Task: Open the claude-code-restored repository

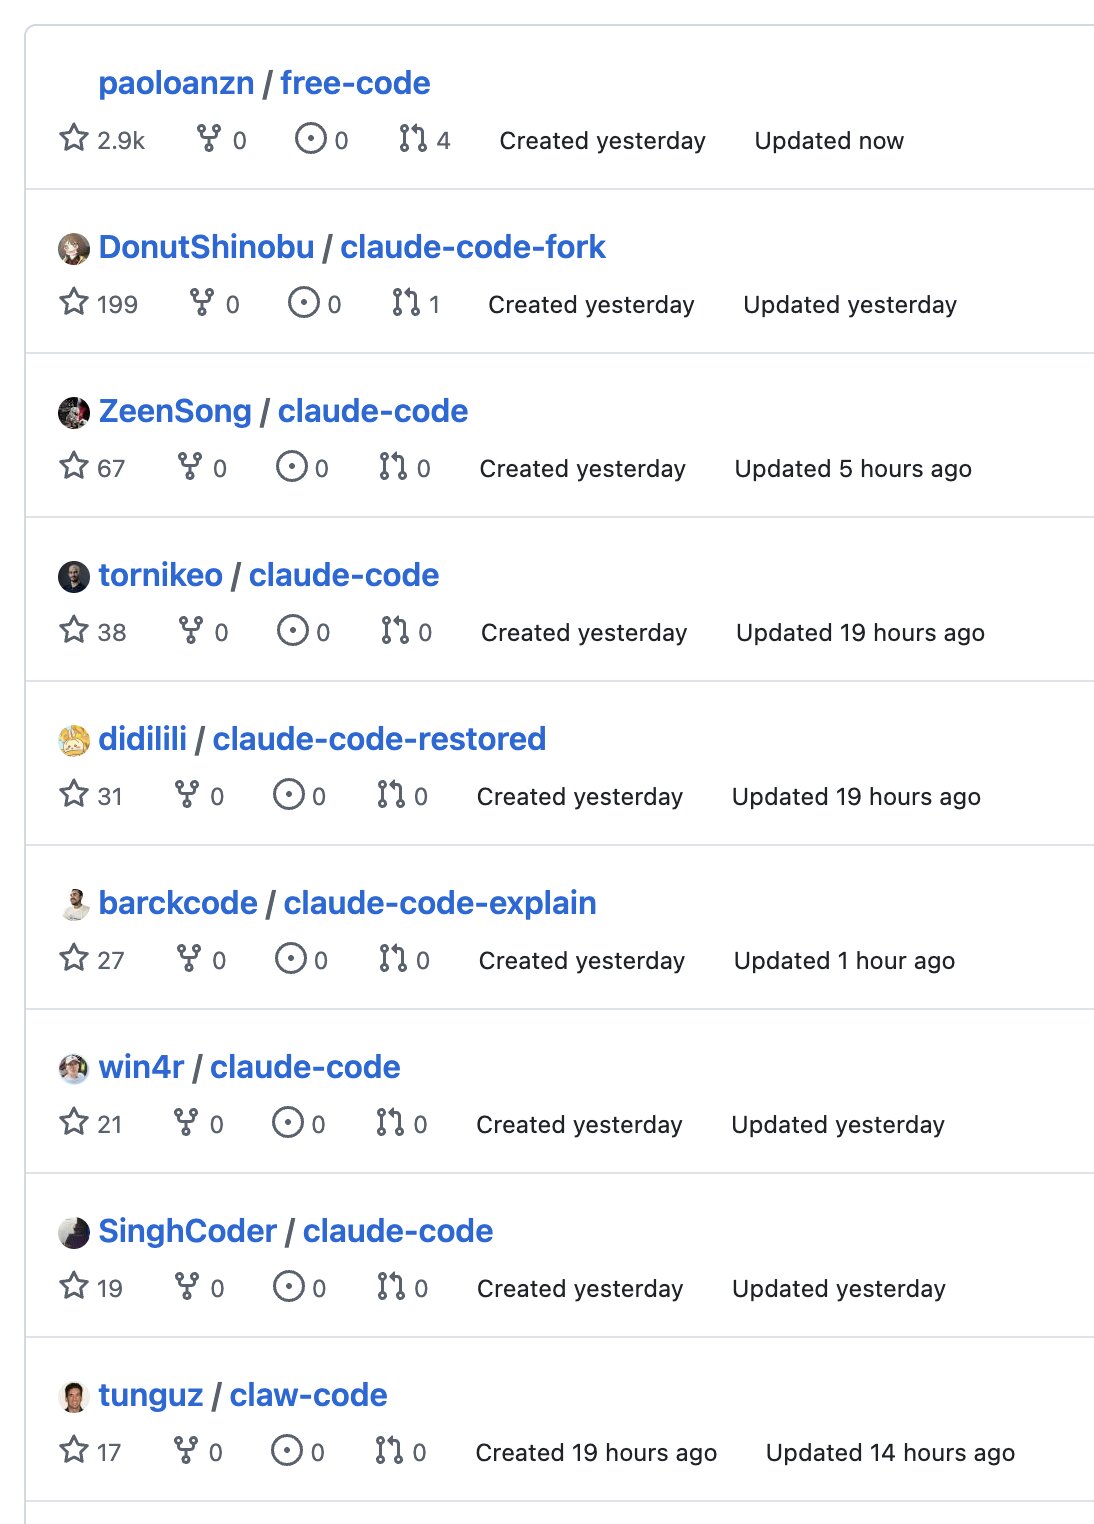Action: point(379,739)
